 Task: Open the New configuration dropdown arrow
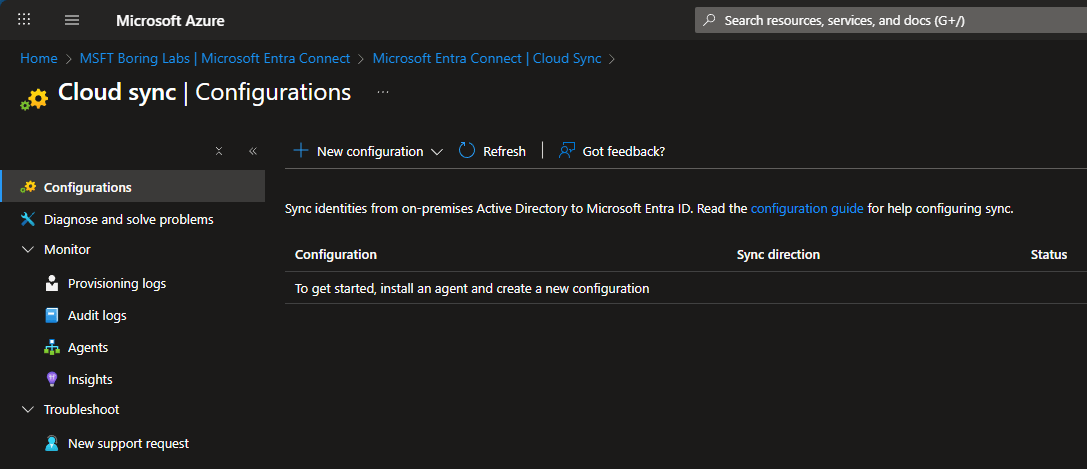pyautogui.click(x=437, y=152)
